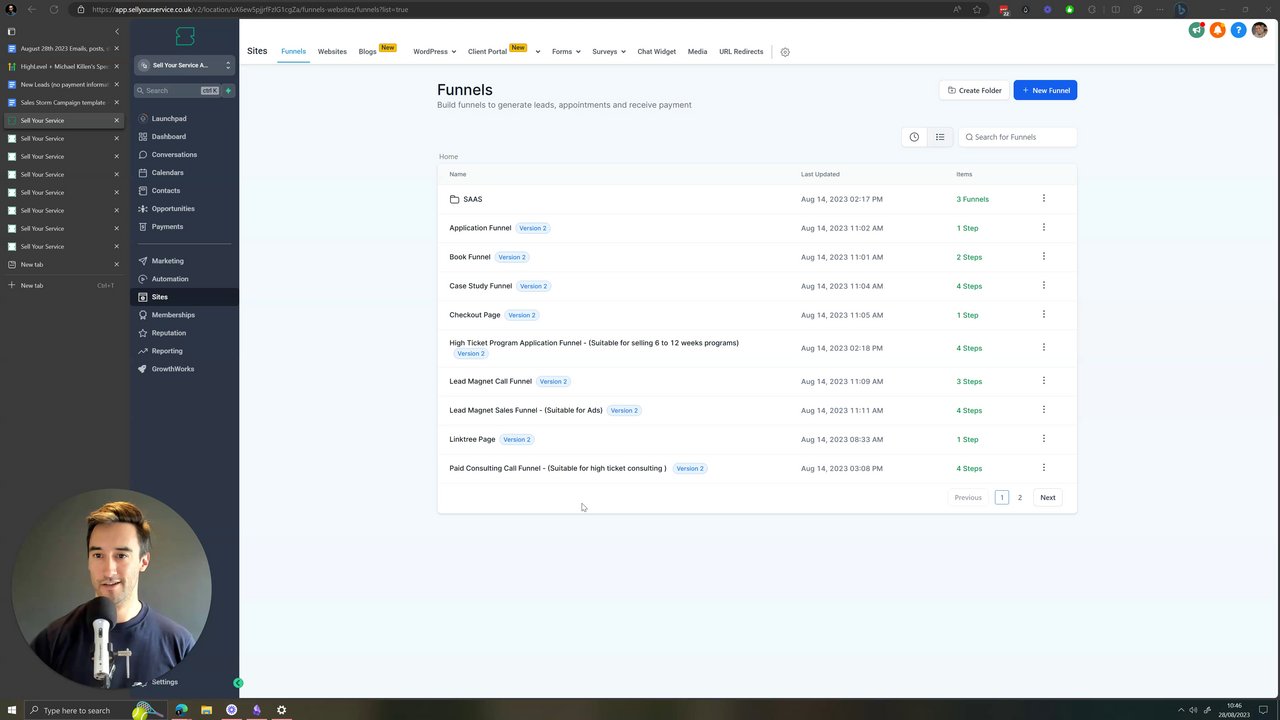Open Payments in the sidebar
This screenshot has width=1280, height=720.
(167, 226)
